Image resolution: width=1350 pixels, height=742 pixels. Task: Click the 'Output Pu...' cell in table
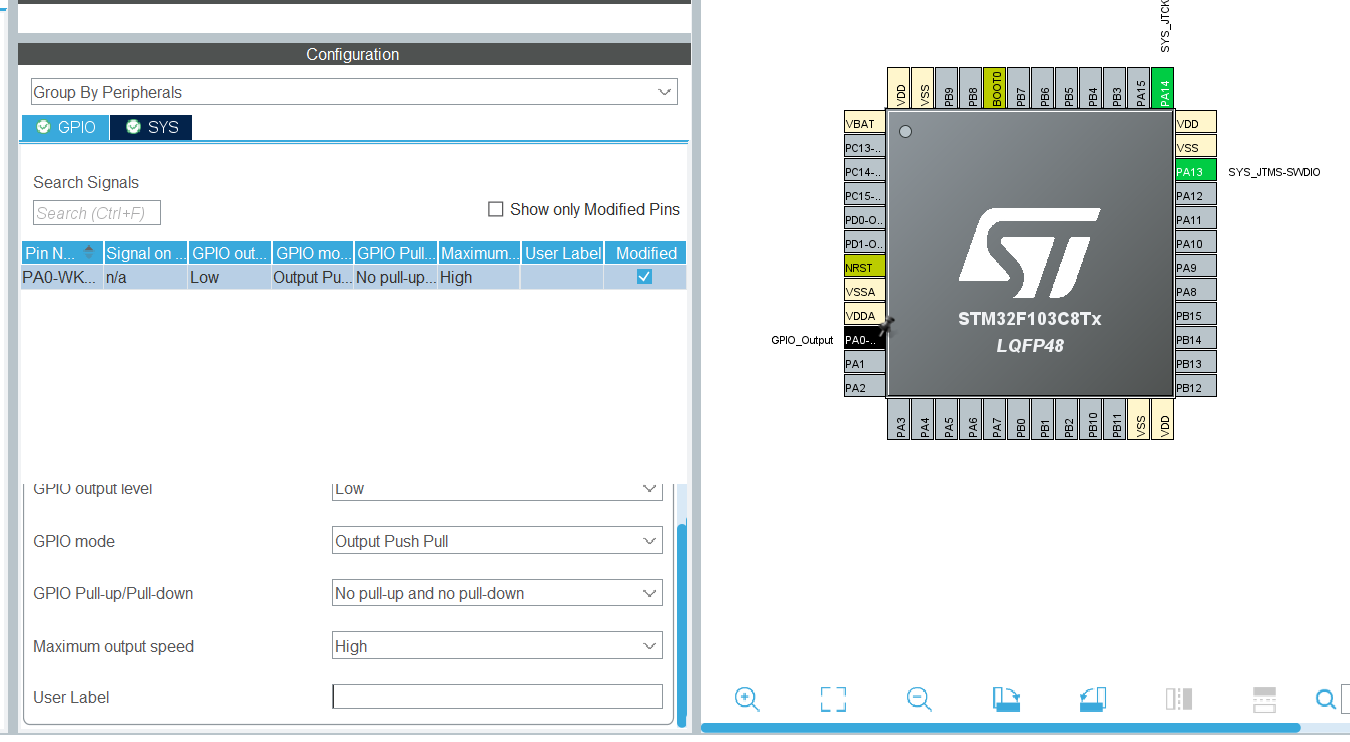click(x=313, y=277)
